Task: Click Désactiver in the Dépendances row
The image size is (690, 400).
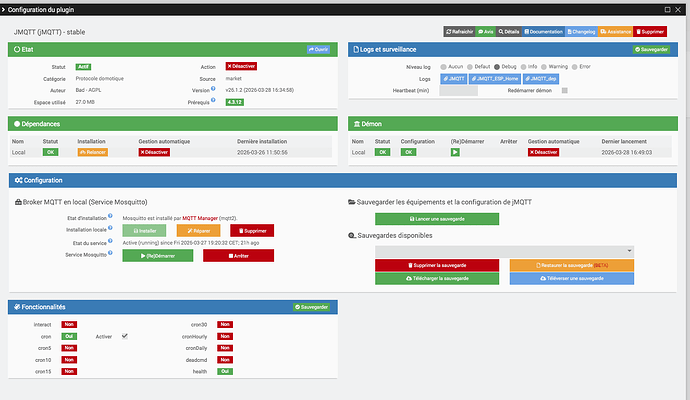Action: (154, 152)
